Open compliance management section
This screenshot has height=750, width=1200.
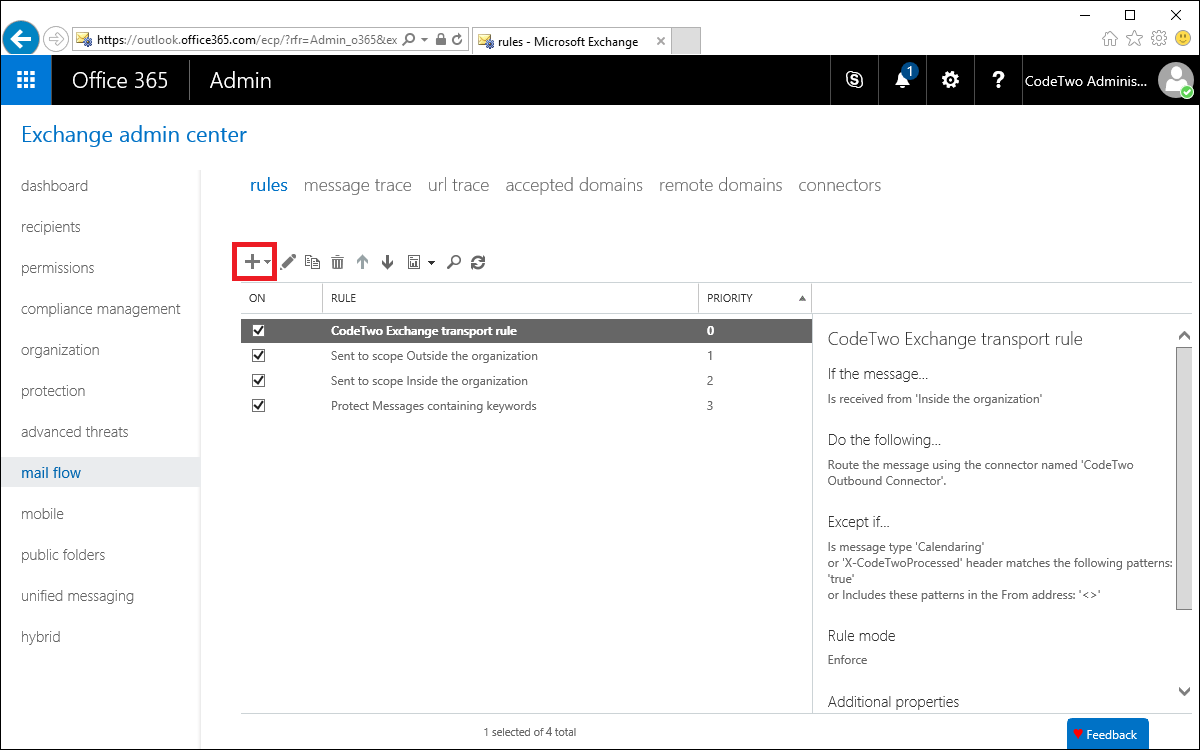(x=101, y=309)
